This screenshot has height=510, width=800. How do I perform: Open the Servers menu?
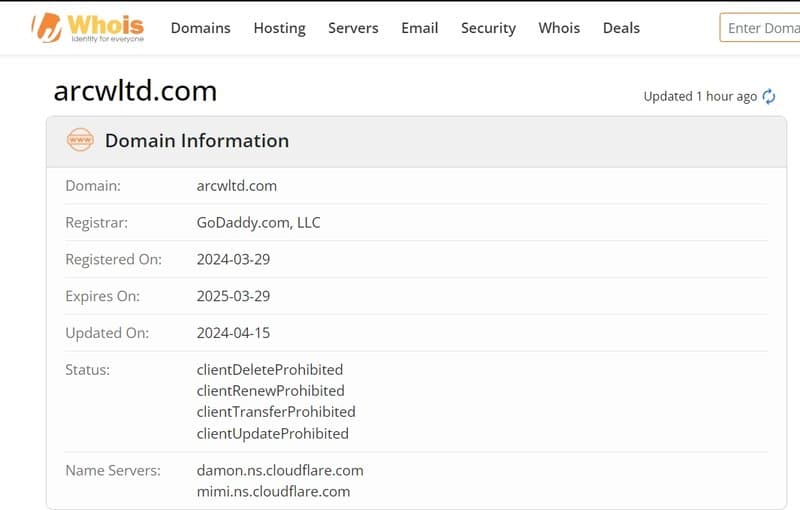coord(353,28)
